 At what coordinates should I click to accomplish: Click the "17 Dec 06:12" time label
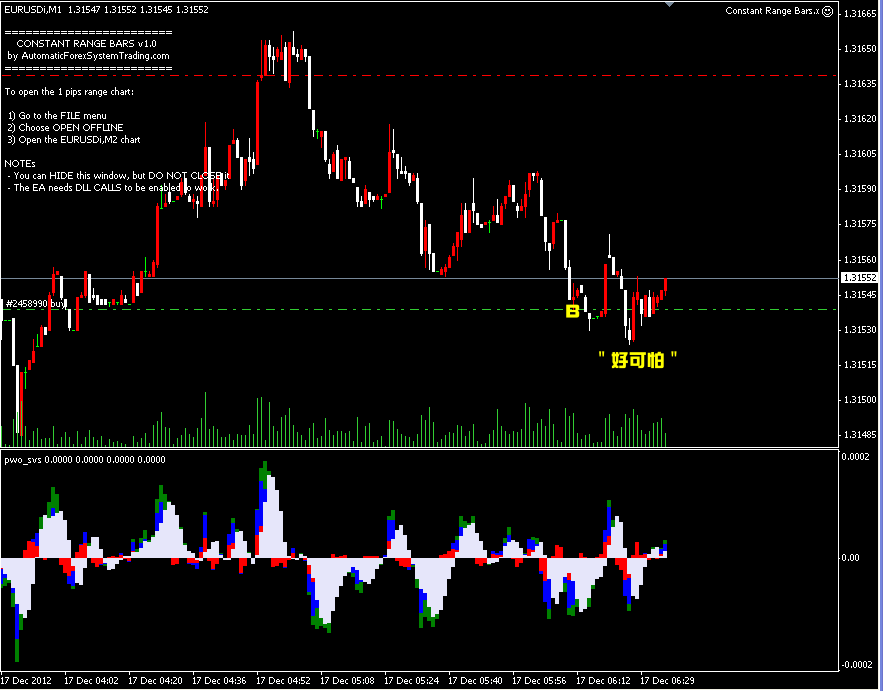605,680
